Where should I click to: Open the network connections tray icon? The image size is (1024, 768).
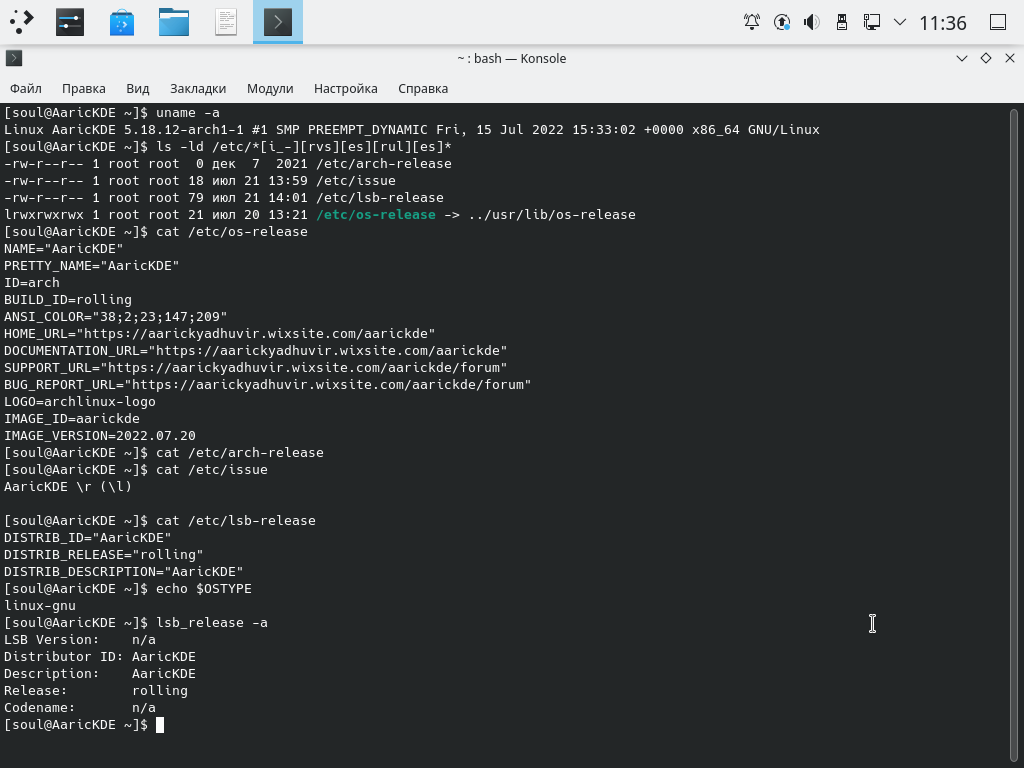(x=871, y=22)
